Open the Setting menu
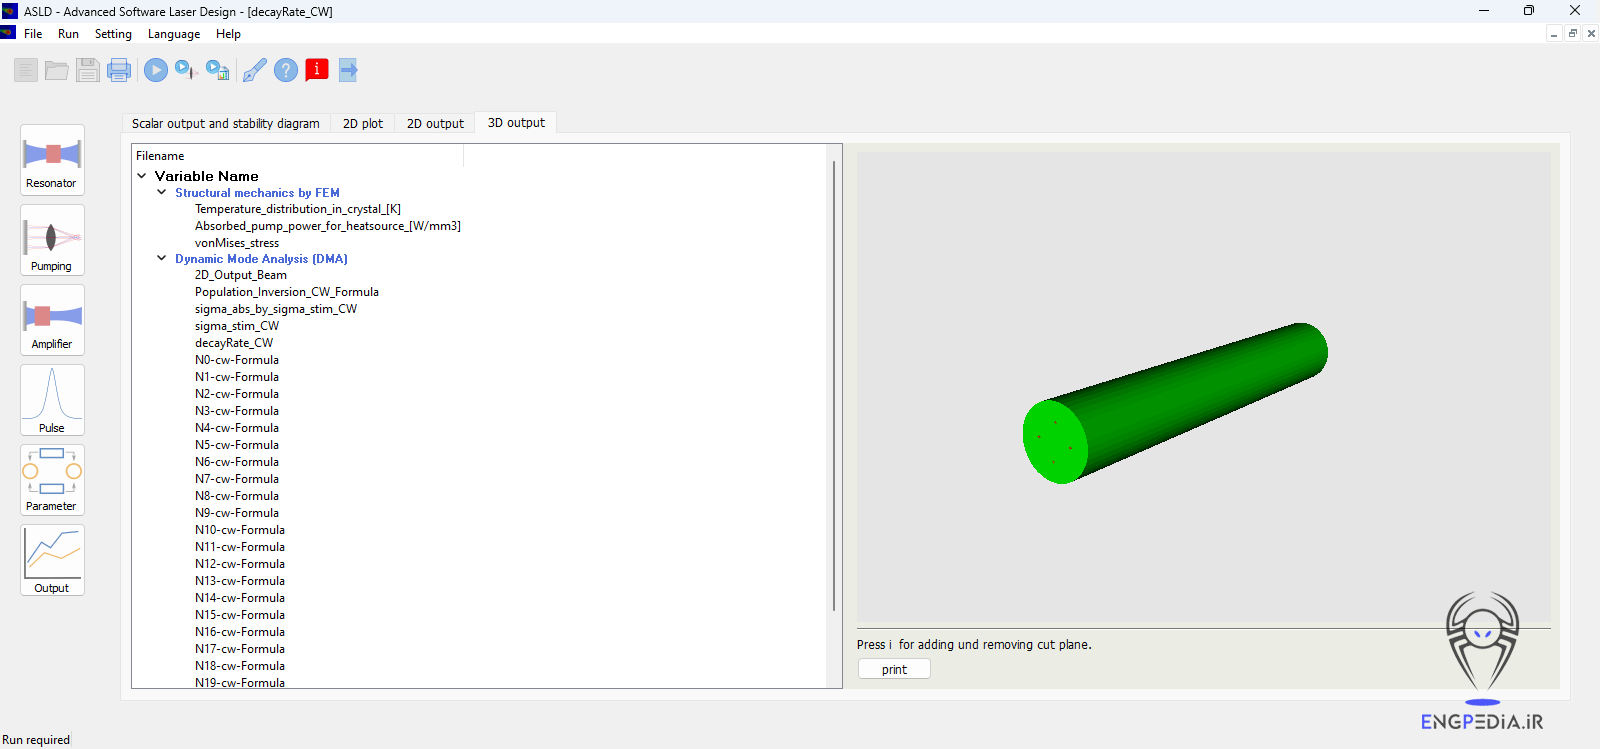Screen dimensions: 1600x749 pyautogui.click(x=113, y=34)
